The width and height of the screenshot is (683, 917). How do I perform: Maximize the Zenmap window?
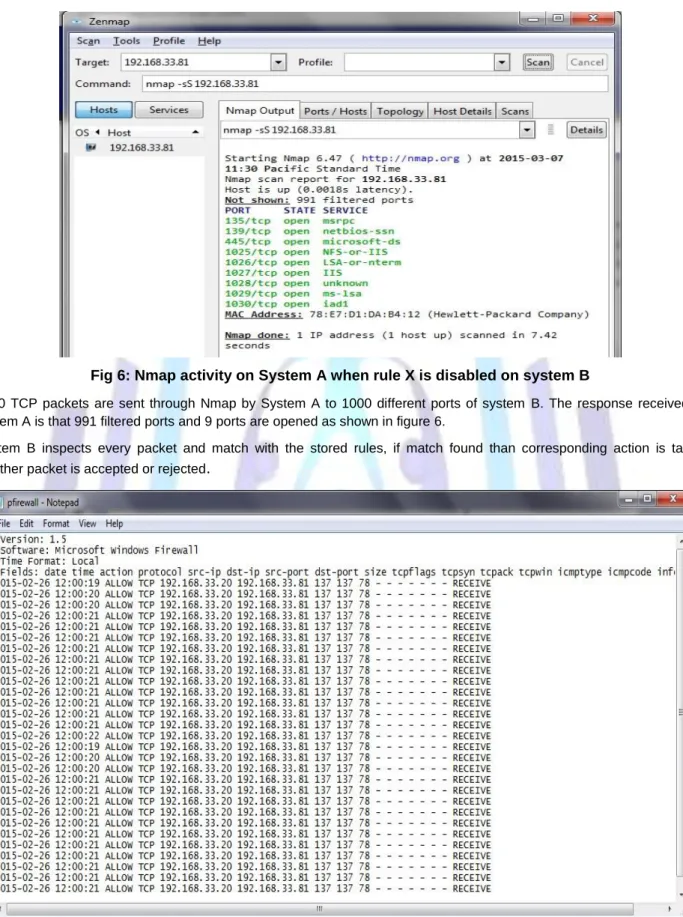tap(558, 19)
